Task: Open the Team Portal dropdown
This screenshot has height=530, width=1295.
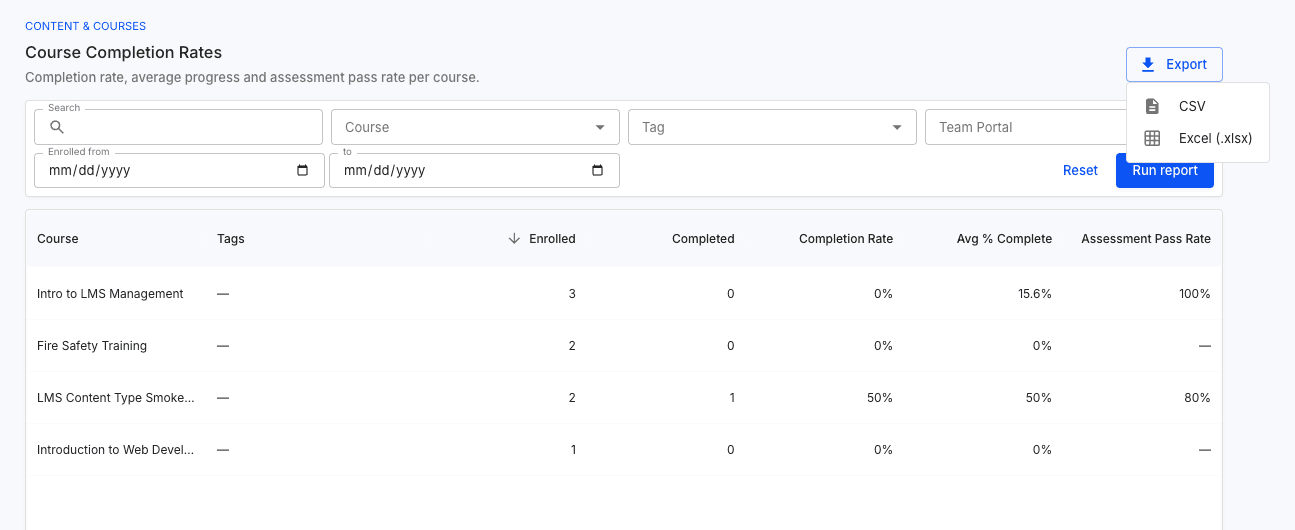Action: click(x=1025, y=127)
